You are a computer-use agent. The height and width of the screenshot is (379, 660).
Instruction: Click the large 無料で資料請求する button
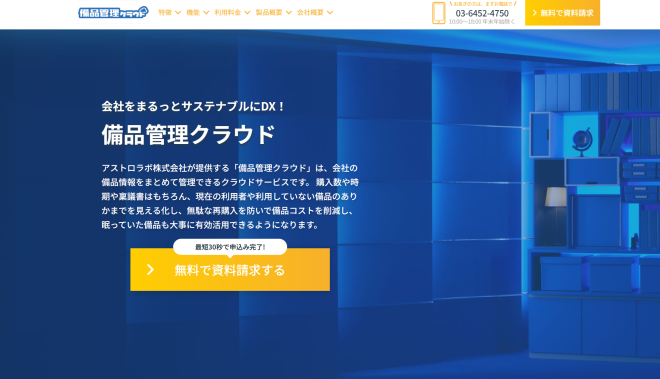pos(230,270)
